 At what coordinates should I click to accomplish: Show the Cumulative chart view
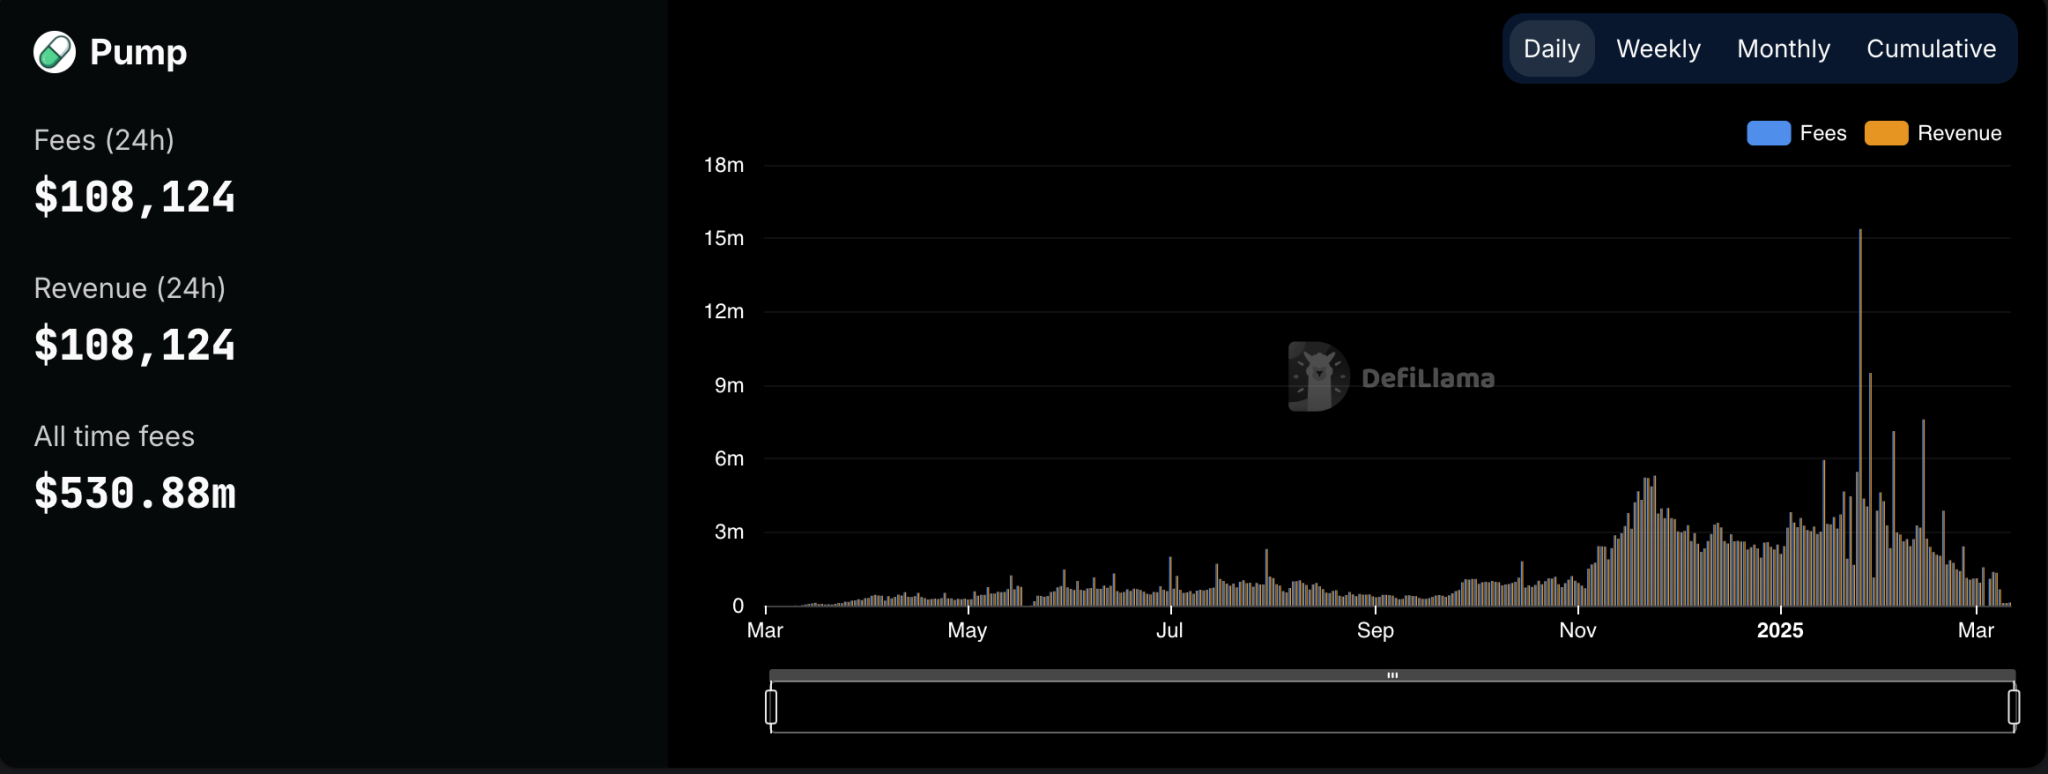[x=1931, y=49]
